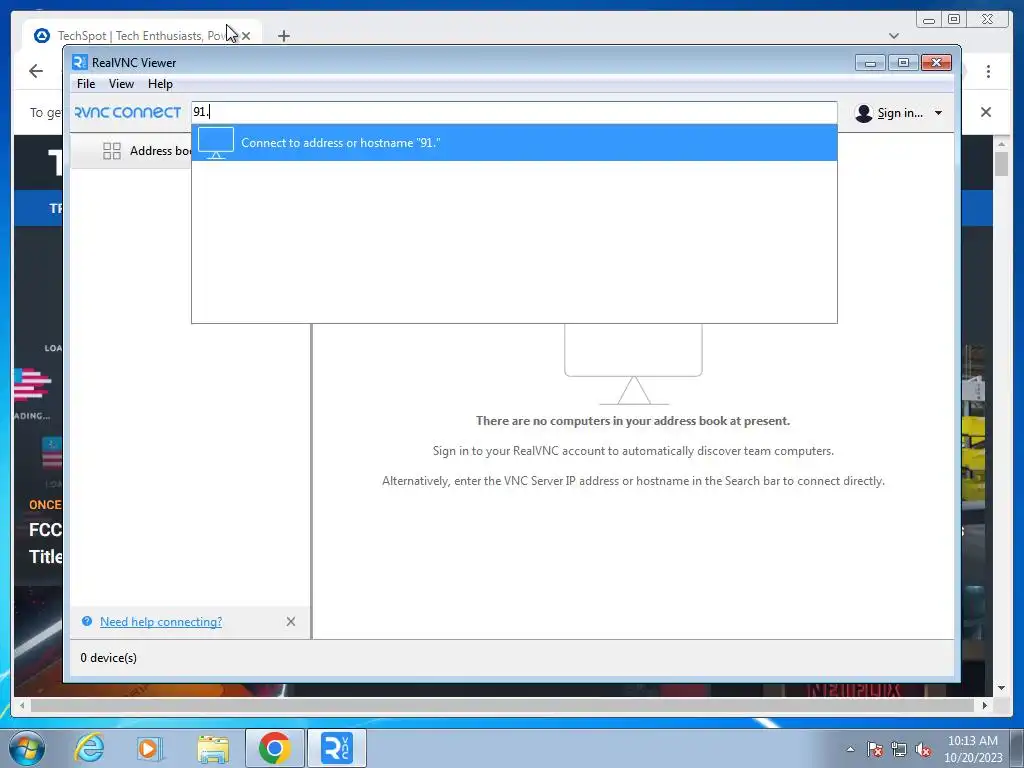
Task: Open the View menu in RealVNC Viewer
Action: 121,84
